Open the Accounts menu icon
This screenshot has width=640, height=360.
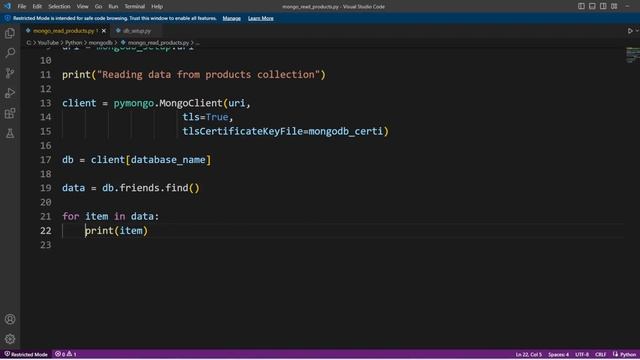[x=10, y=319]
